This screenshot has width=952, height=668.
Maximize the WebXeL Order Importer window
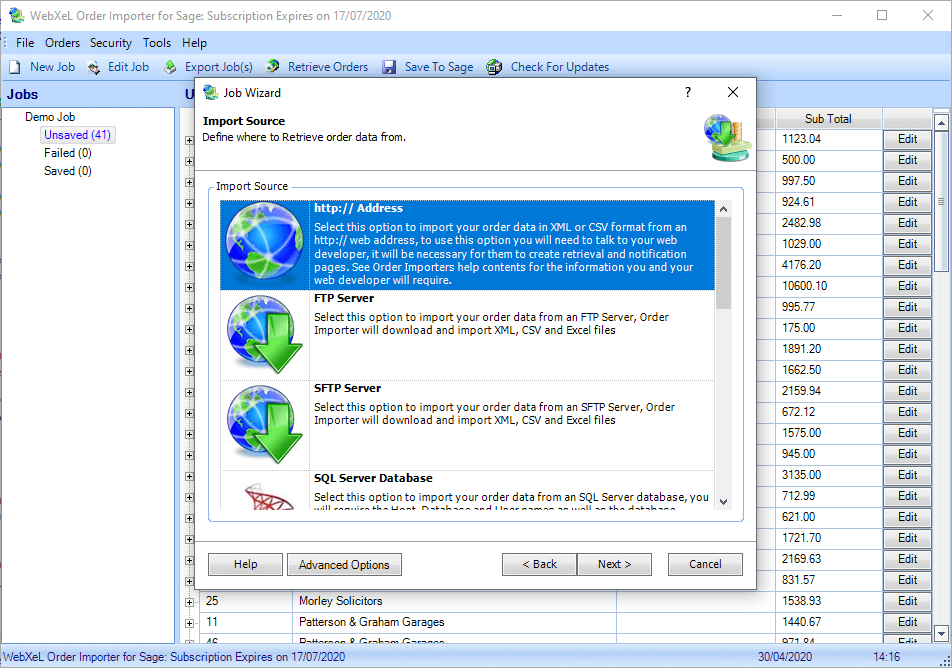point(882,15)
